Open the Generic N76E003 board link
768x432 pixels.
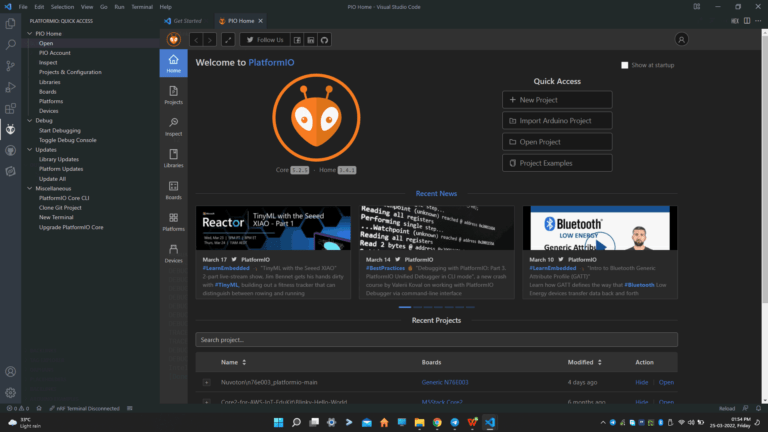tap(444, 382)
